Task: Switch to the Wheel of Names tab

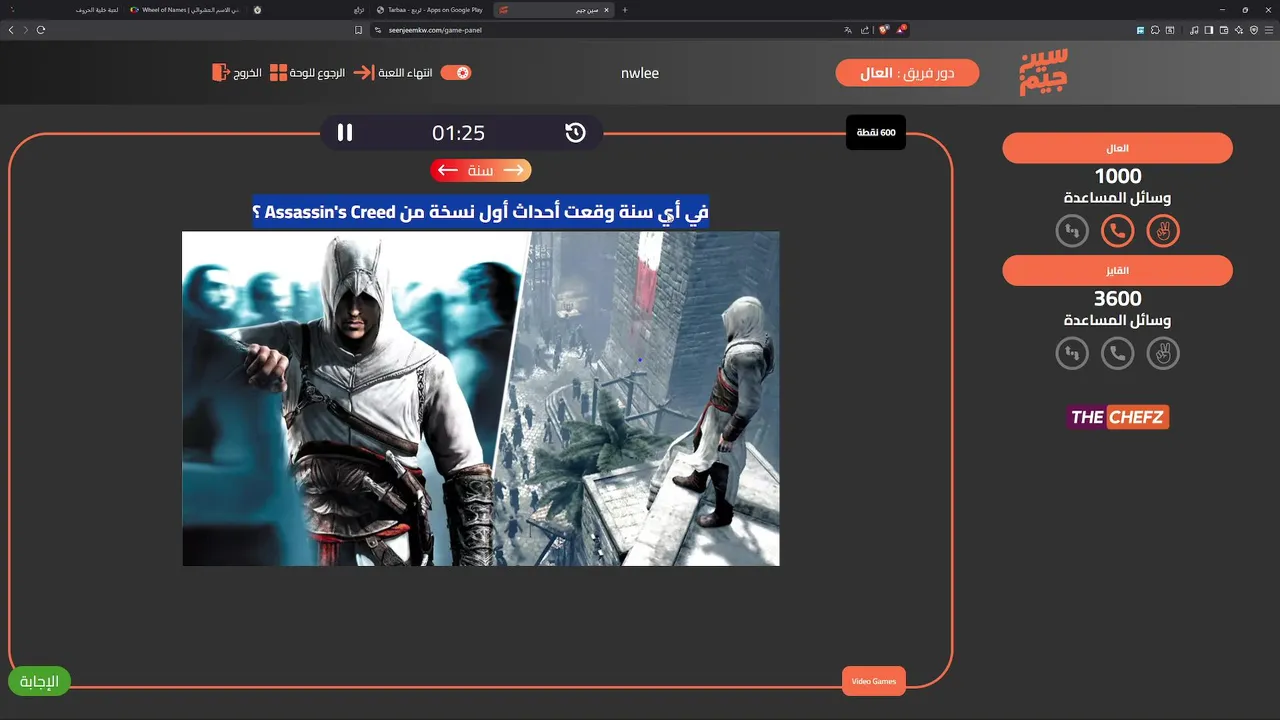Action: click(185, 10)
